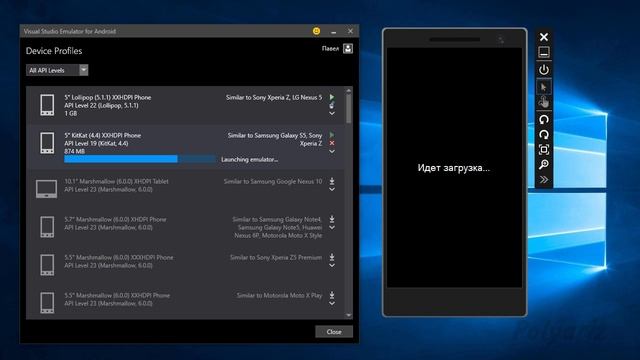Screen dimensions: 640x360
Task: Close the Visual Studio Emulator for Android window
Action: click(x=350, y=31)
